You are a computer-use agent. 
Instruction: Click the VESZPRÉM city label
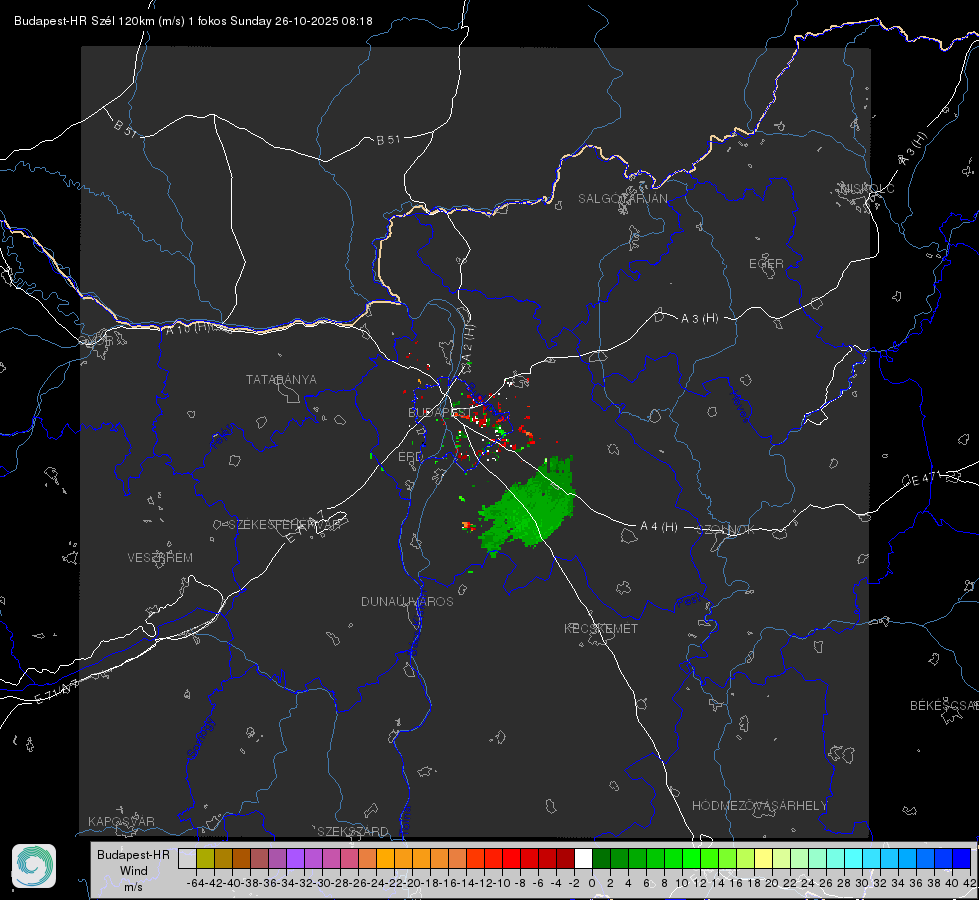click(x=160, y=557)
